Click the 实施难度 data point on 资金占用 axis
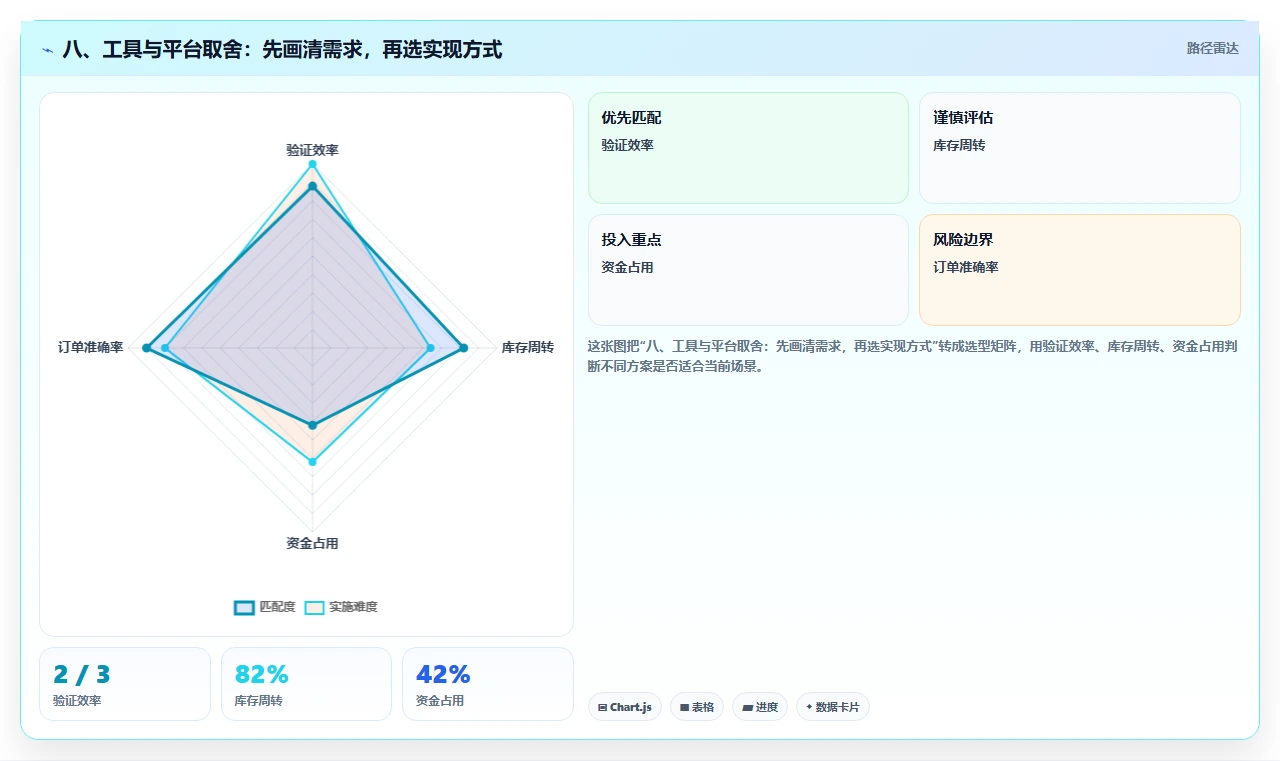This screenshot has width=1280, height=761. [312, 462]
